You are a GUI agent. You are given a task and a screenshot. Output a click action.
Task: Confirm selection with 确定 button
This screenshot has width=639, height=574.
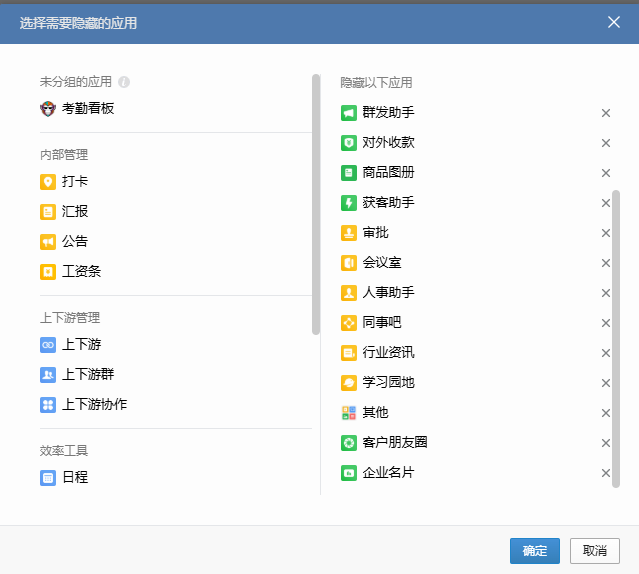(534, 551)
